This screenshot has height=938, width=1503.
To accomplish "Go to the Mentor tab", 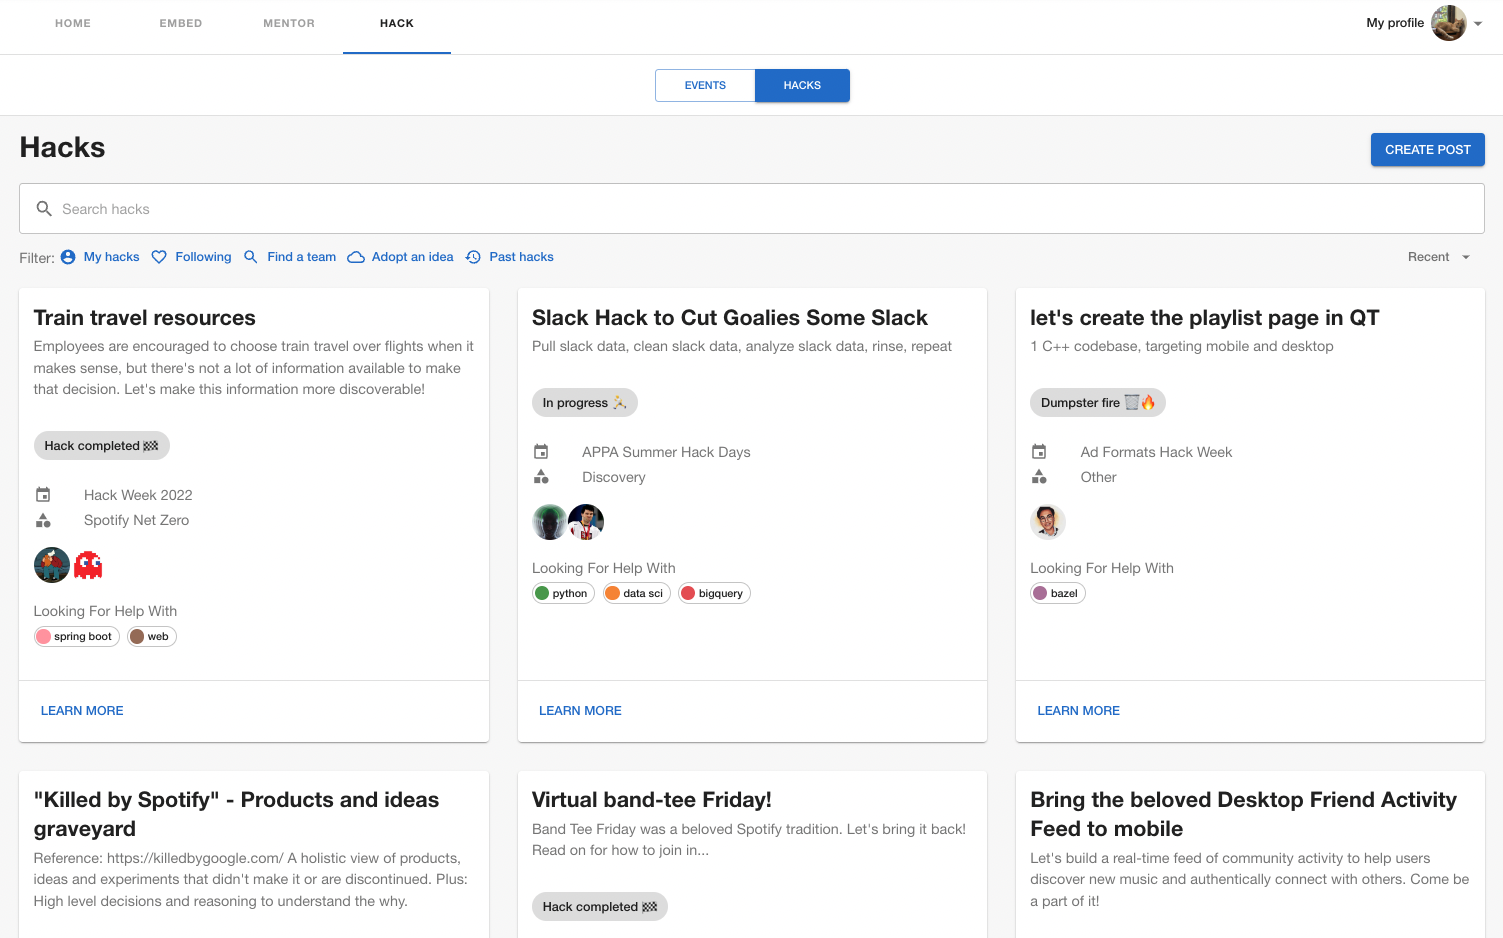I will pos(289,23).
